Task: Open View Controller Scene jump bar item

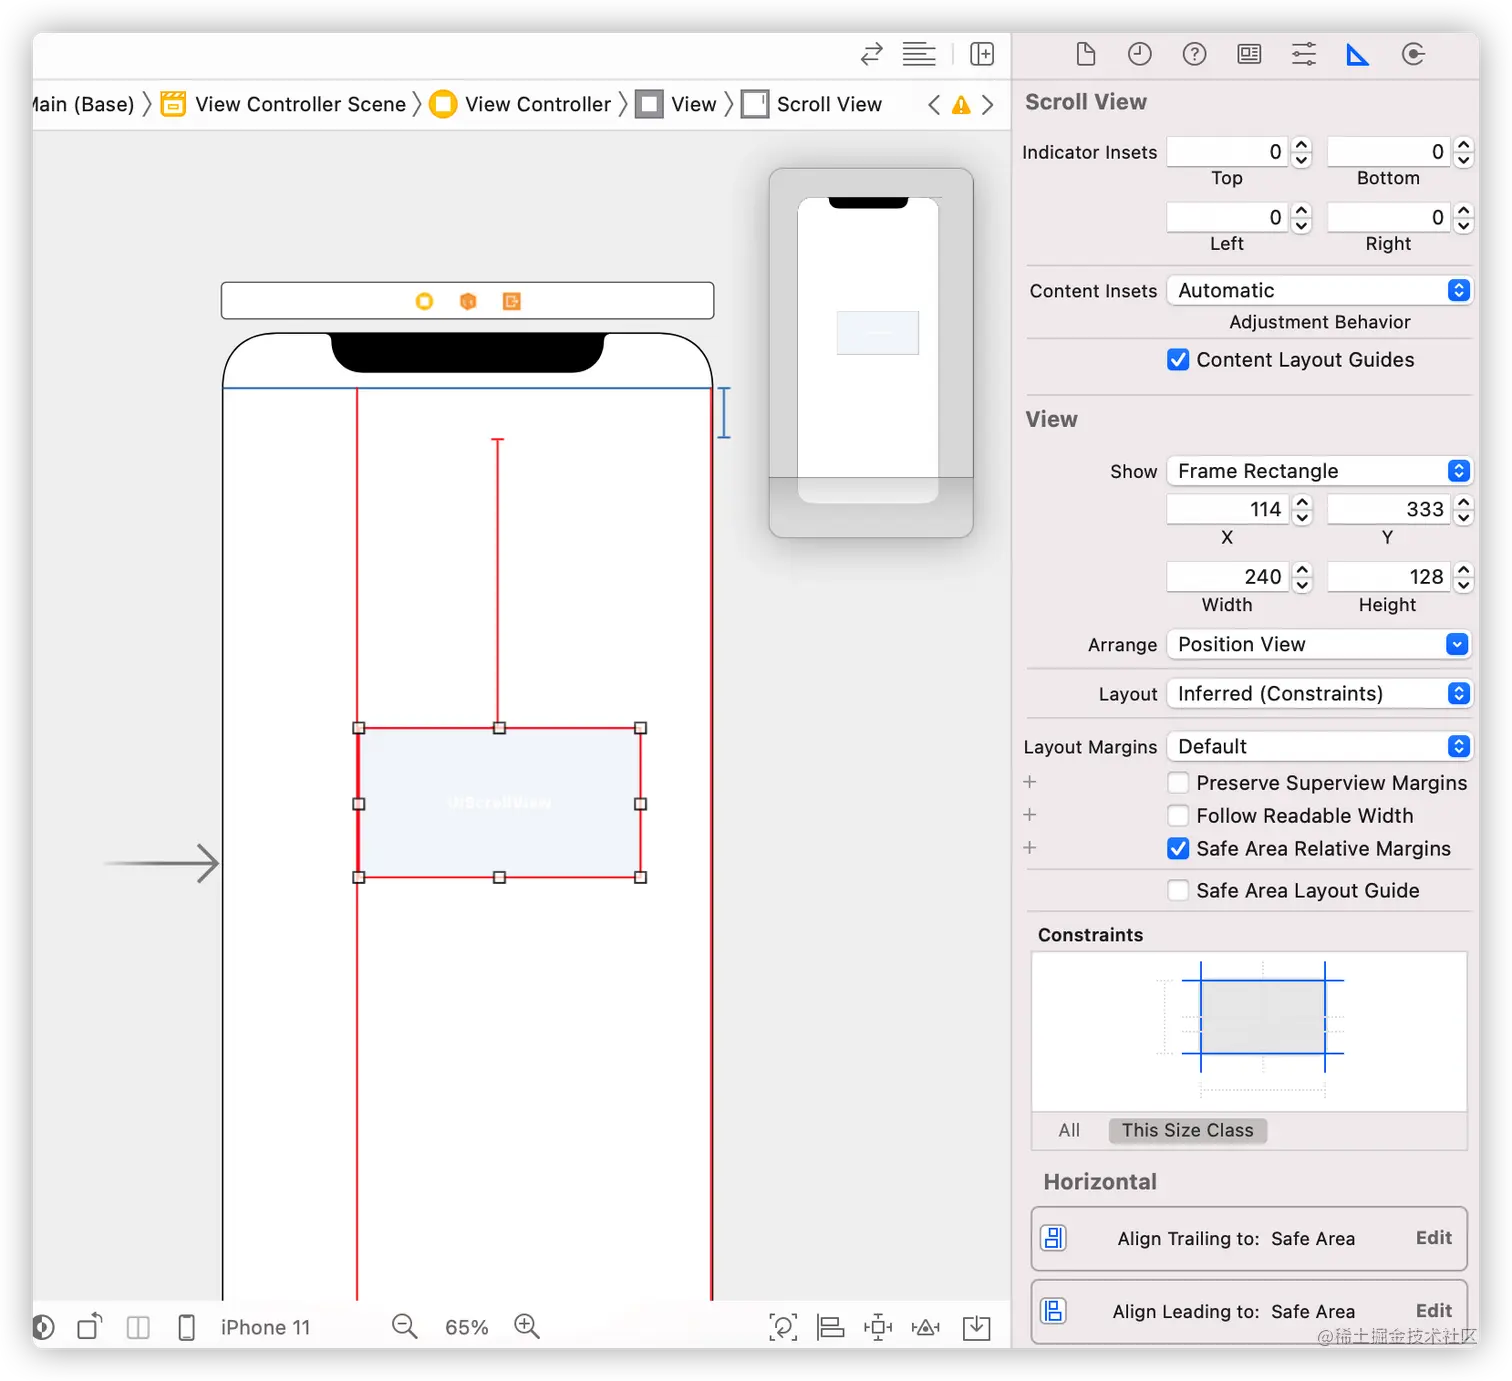Action: [x=284, y=105]
